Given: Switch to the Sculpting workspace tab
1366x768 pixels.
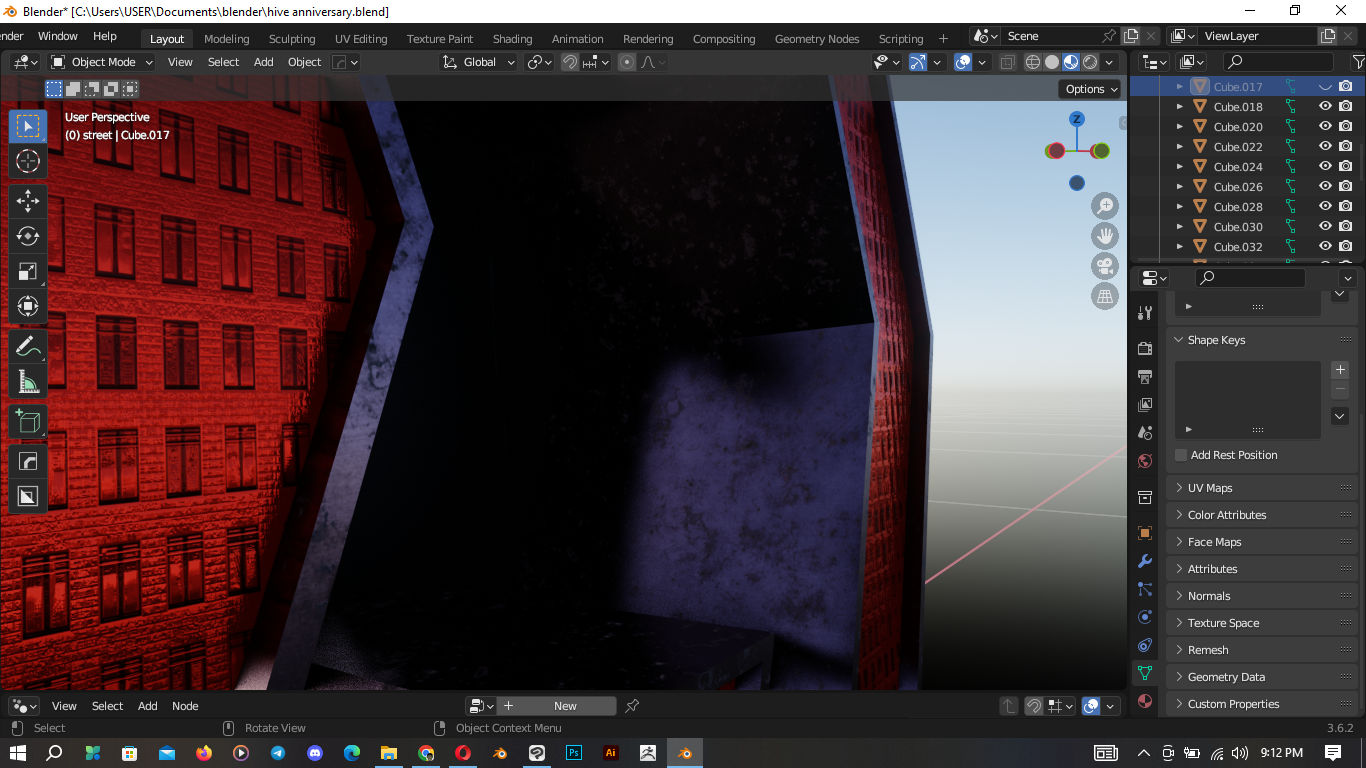Looking at the screenshot, I should (x=292, y=39).
